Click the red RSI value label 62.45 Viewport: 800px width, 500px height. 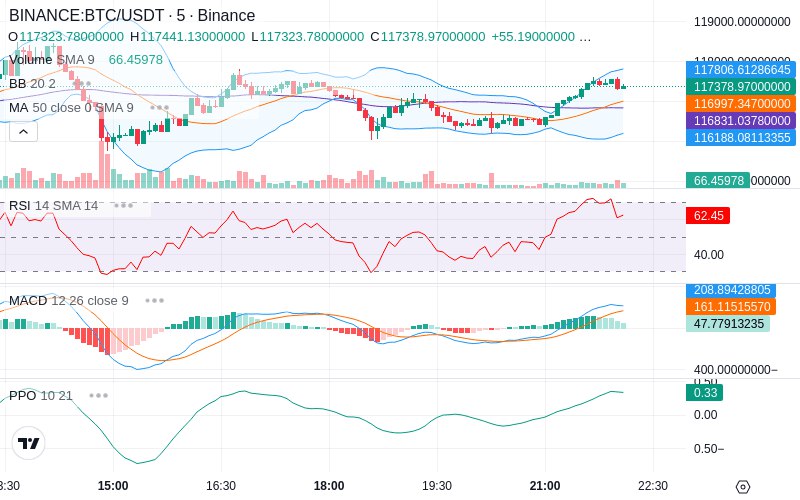[x=708, y=215]
